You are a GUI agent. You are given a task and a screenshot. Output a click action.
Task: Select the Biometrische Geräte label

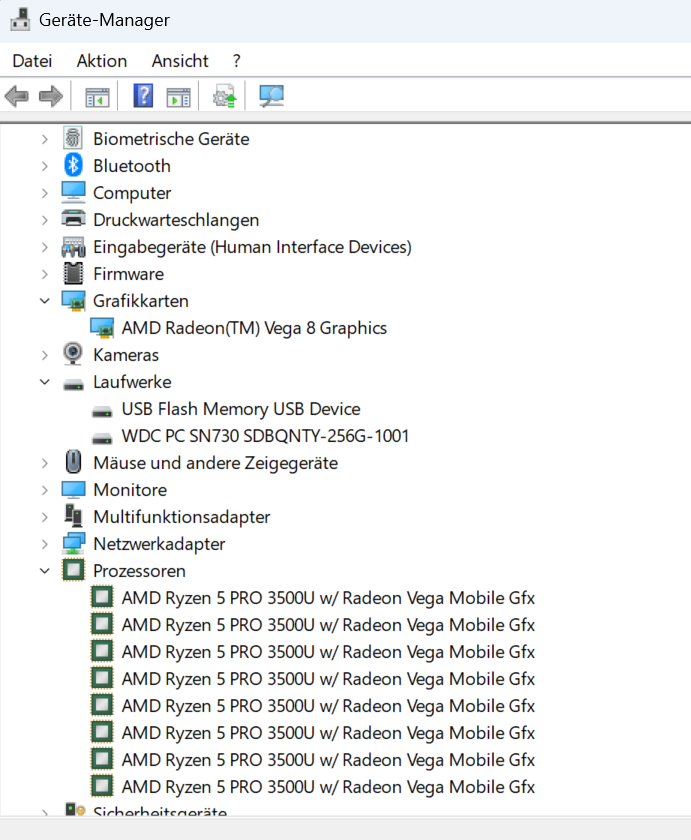coord(171,139)
